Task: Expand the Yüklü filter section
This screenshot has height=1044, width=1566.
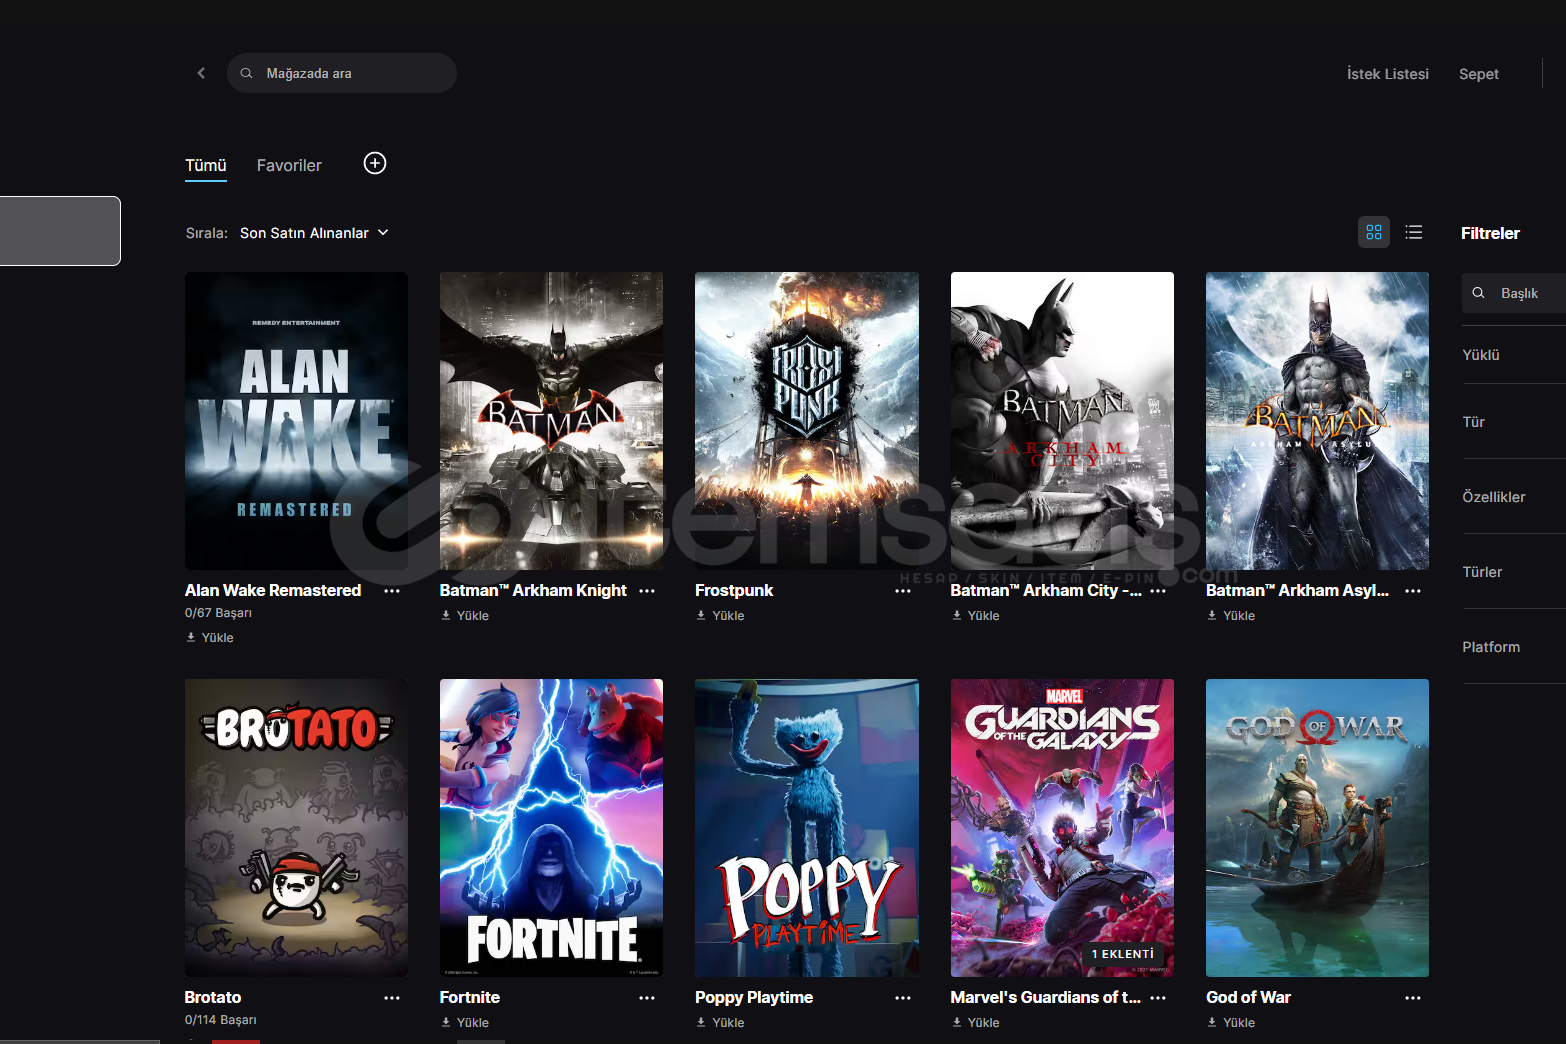Action: [x=1513, y=355]
